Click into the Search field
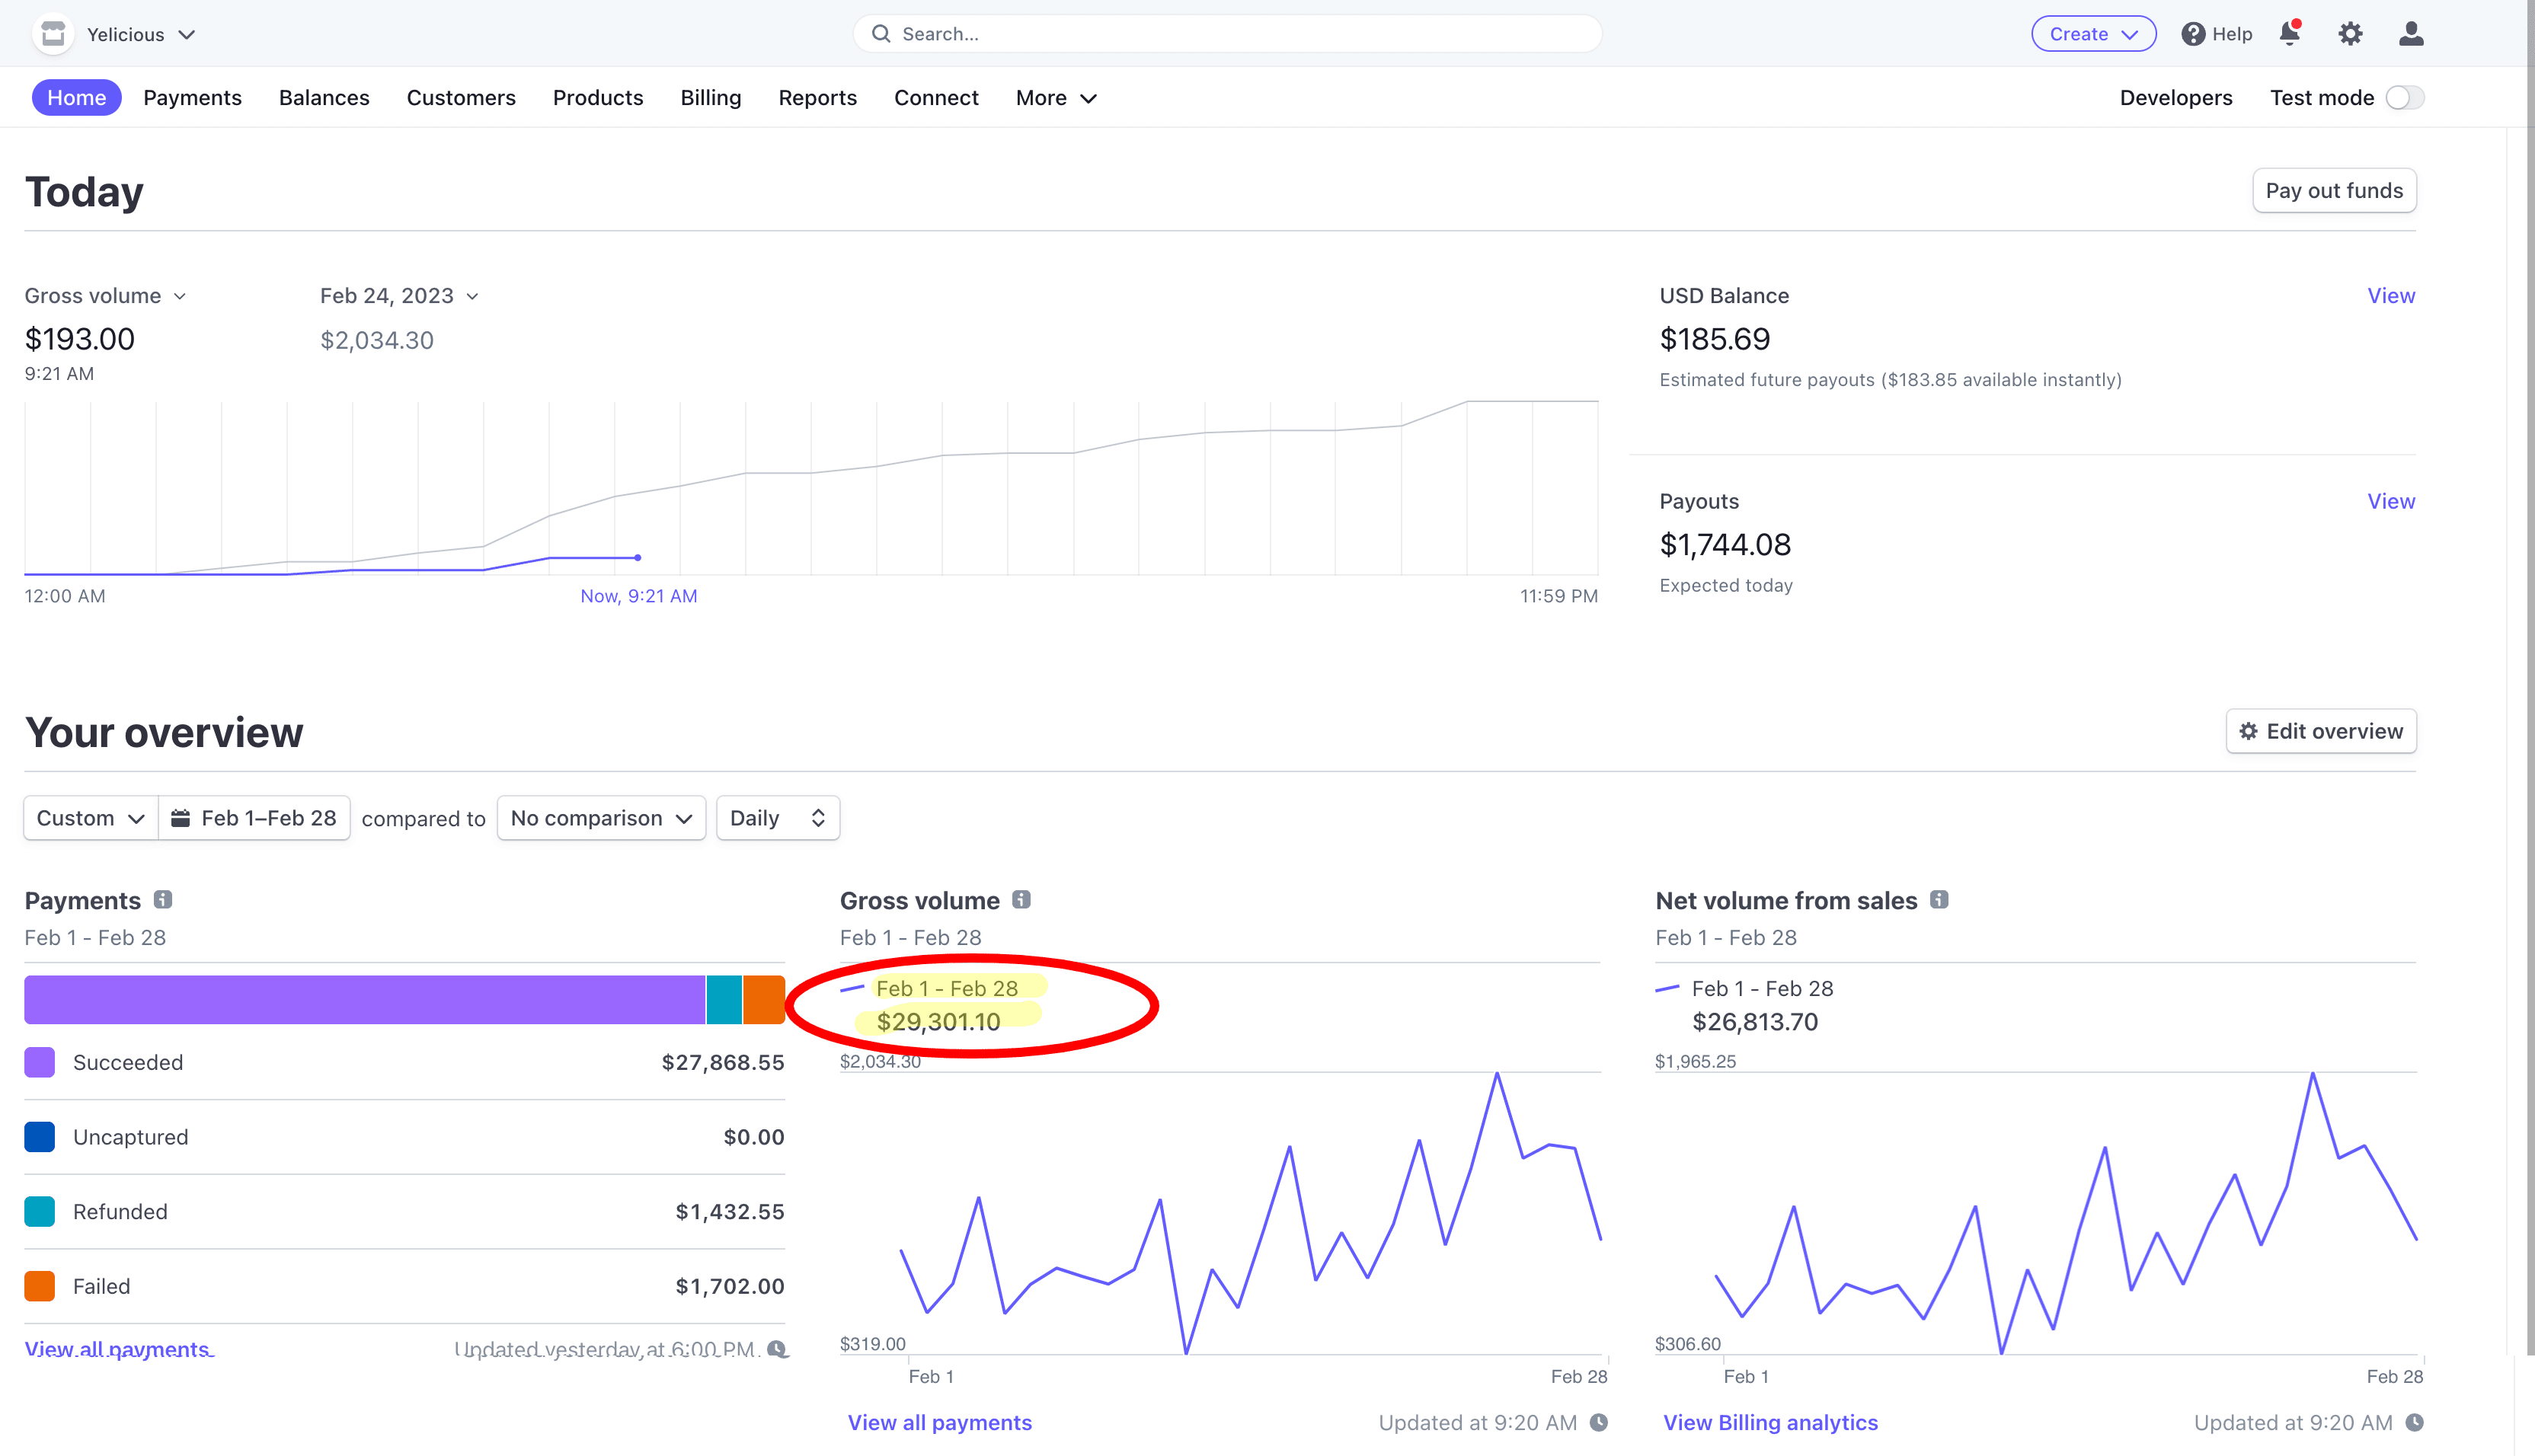This screenshot has width=2535, height=1456. point(1227,34)
